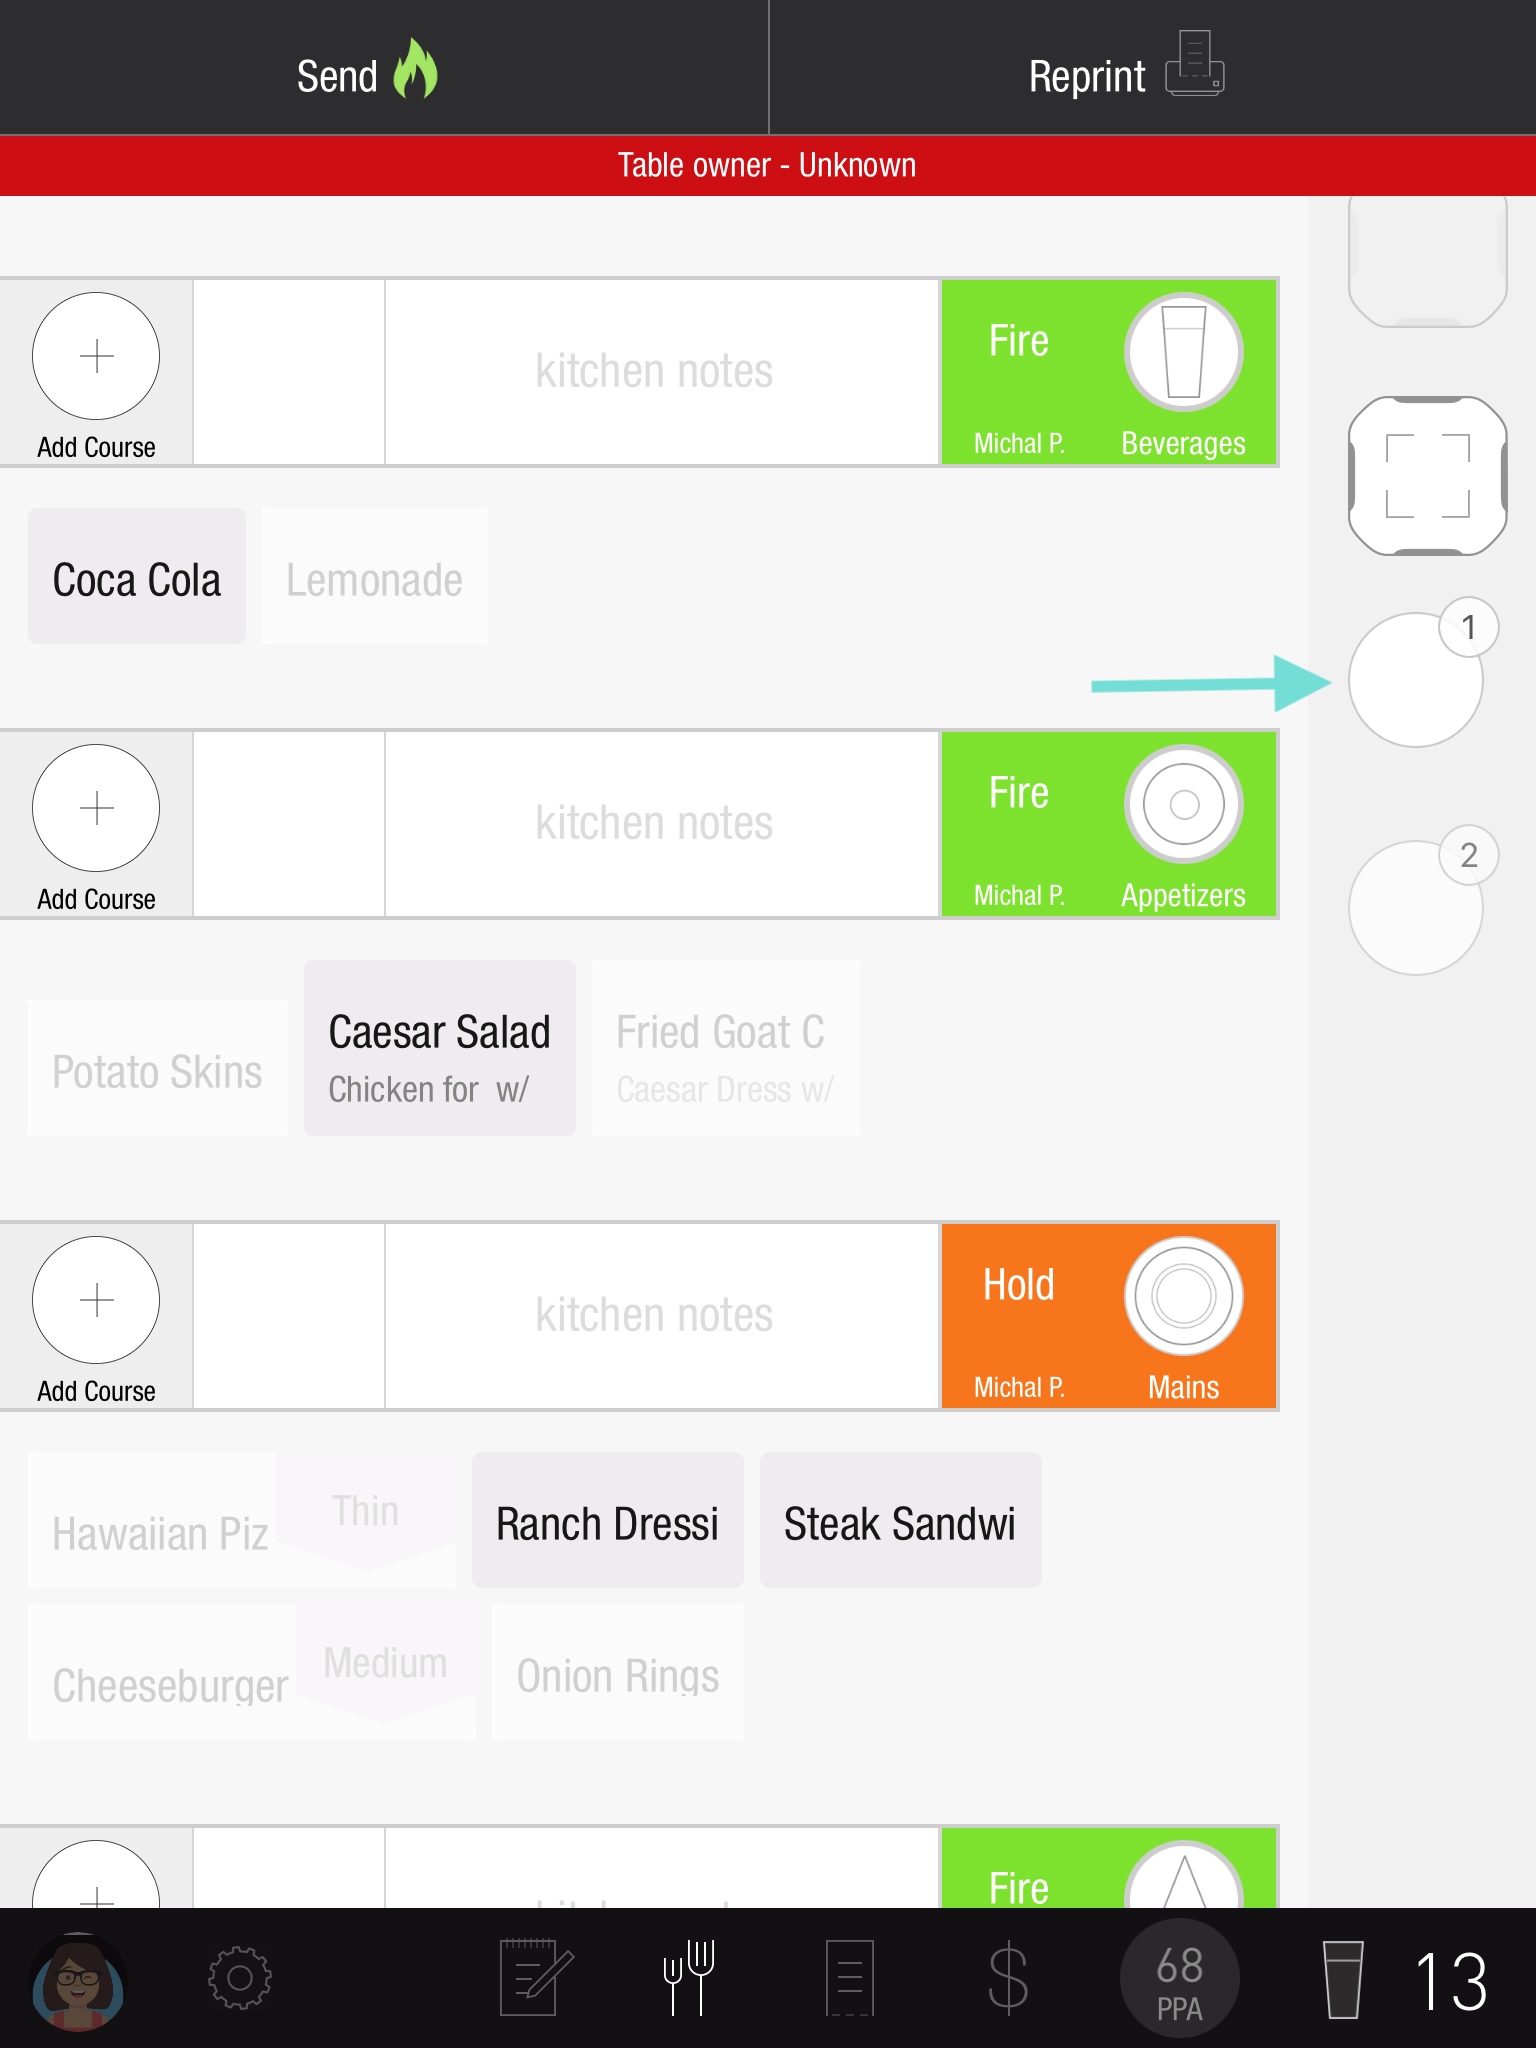Image resolution: width=1536 pixels, height=2048 pixels.
Task: Select the Caesar Salad item
Action: point(439,1048)
